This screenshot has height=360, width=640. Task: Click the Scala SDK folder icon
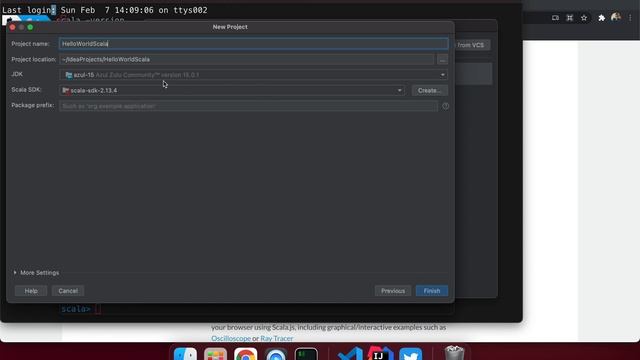66,90
